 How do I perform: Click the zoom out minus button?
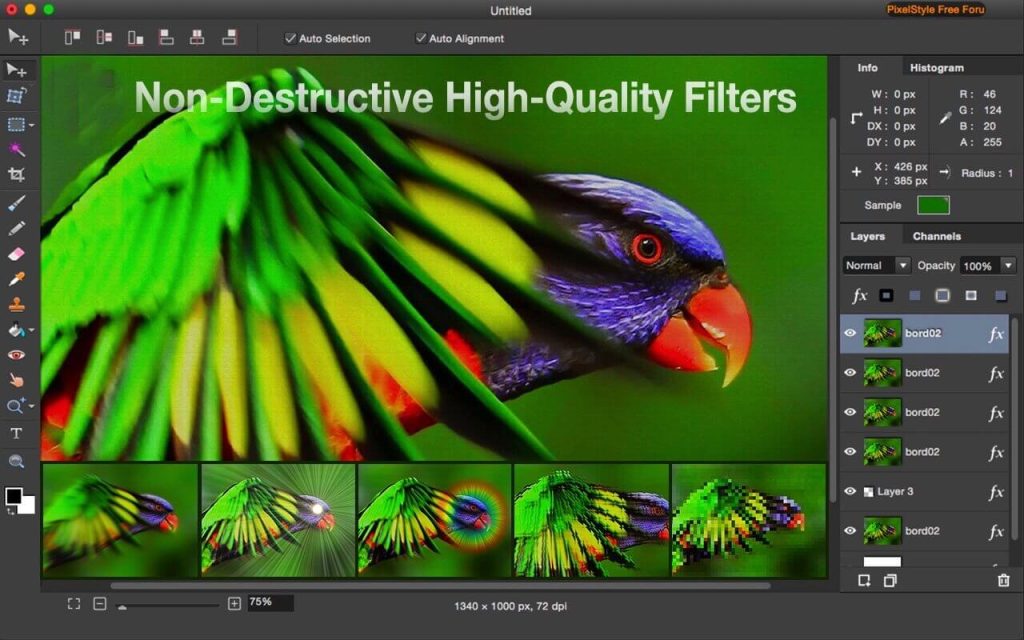98,603
